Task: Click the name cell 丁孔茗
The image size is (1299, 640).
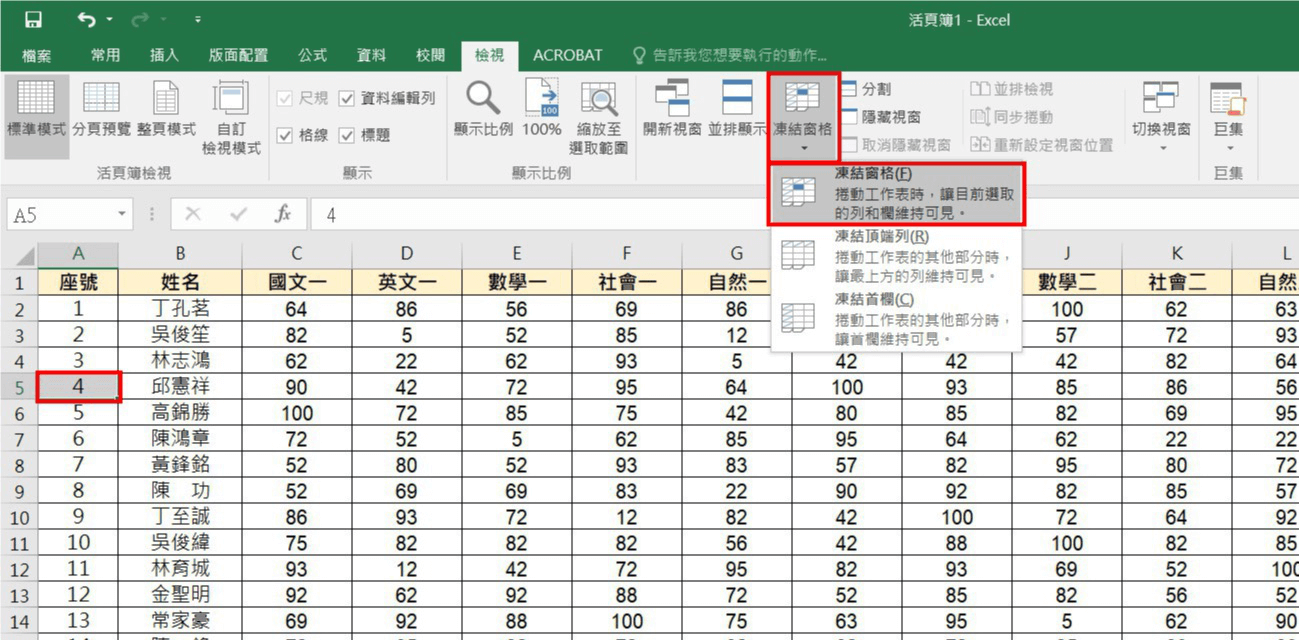Action: coord(179,308)
